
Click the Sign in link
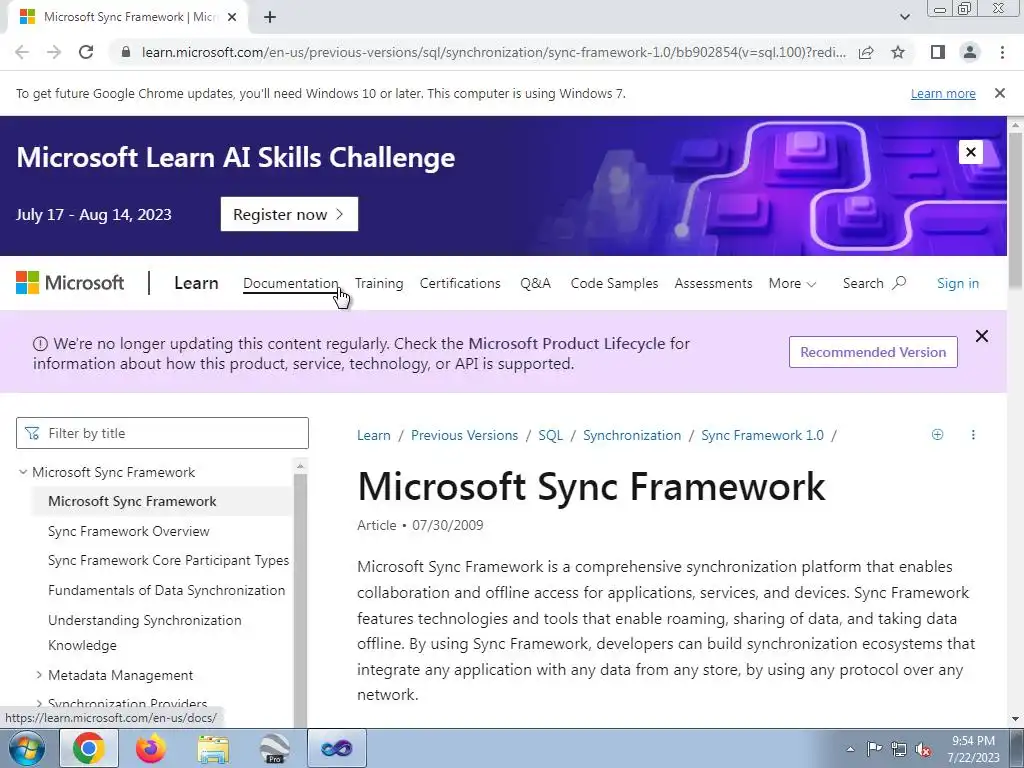tap(957, 283)
